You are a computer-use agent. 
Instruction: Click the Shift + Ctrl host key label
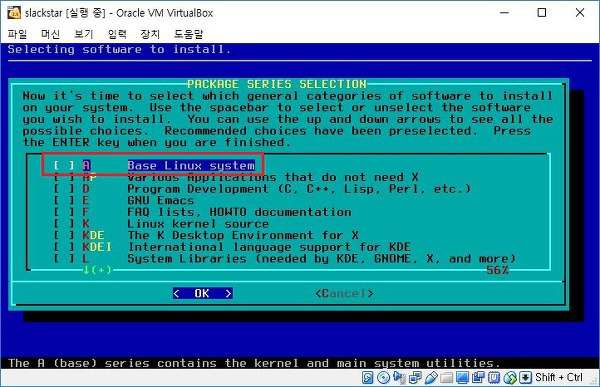tap(559, 377)
